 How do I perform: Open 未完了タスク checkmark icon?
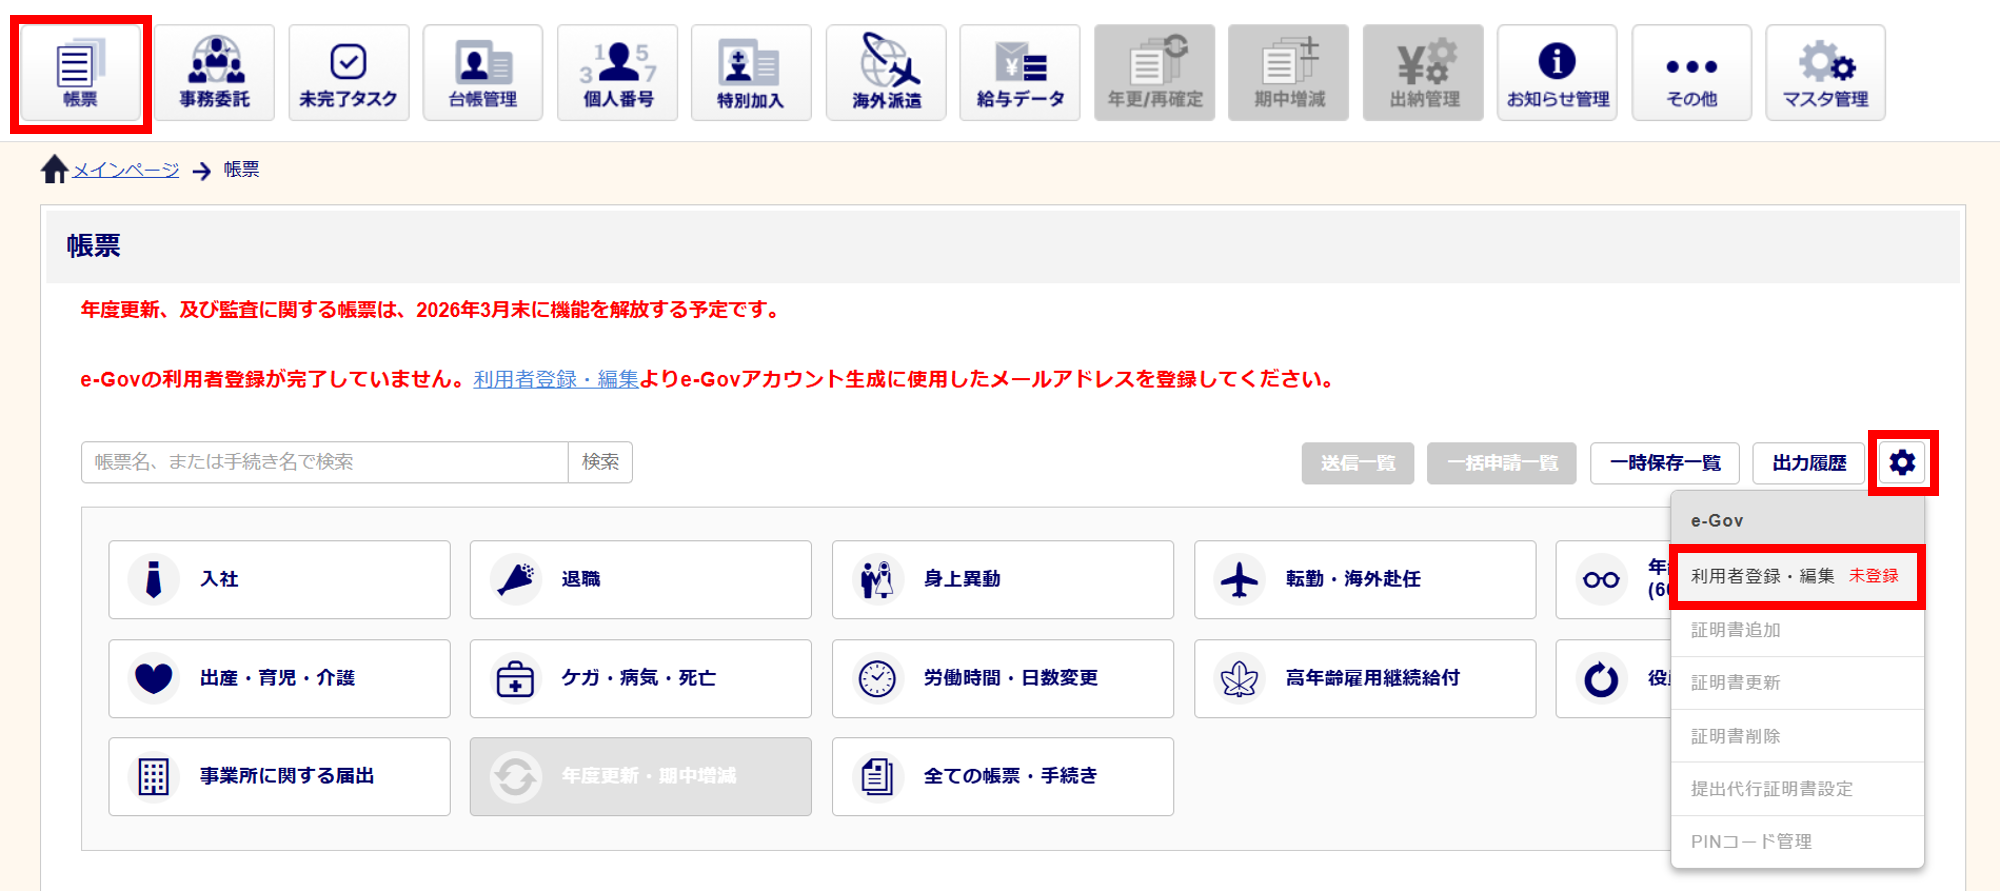348,73
